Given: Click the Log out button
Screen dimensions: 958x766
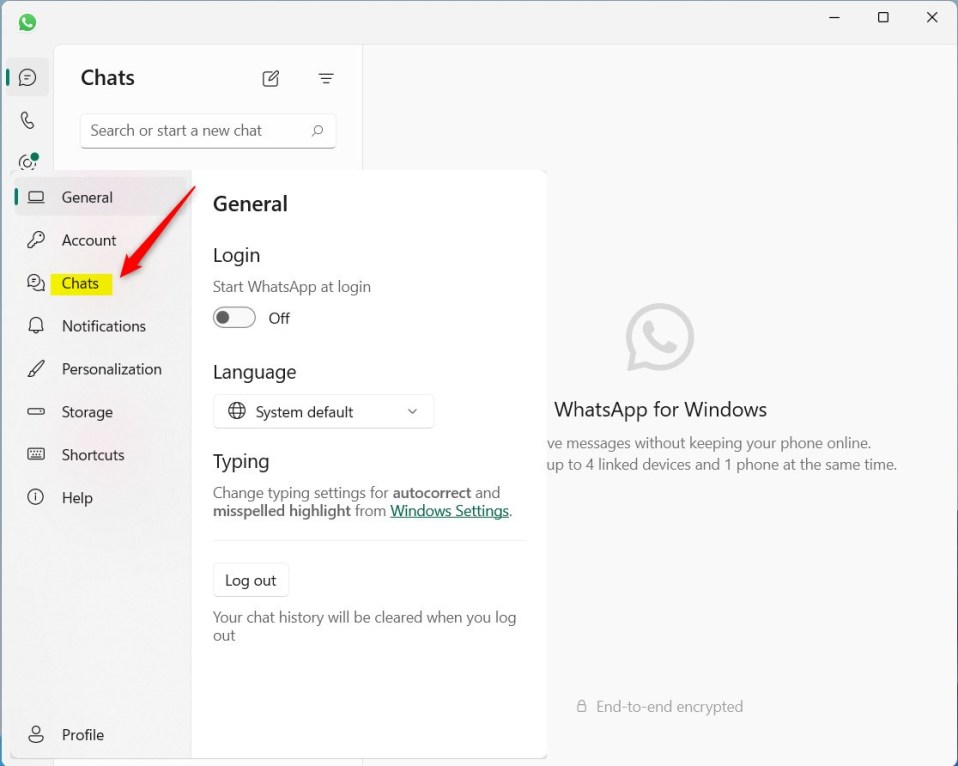Looking at the screenshot, I should pos(250,580).
